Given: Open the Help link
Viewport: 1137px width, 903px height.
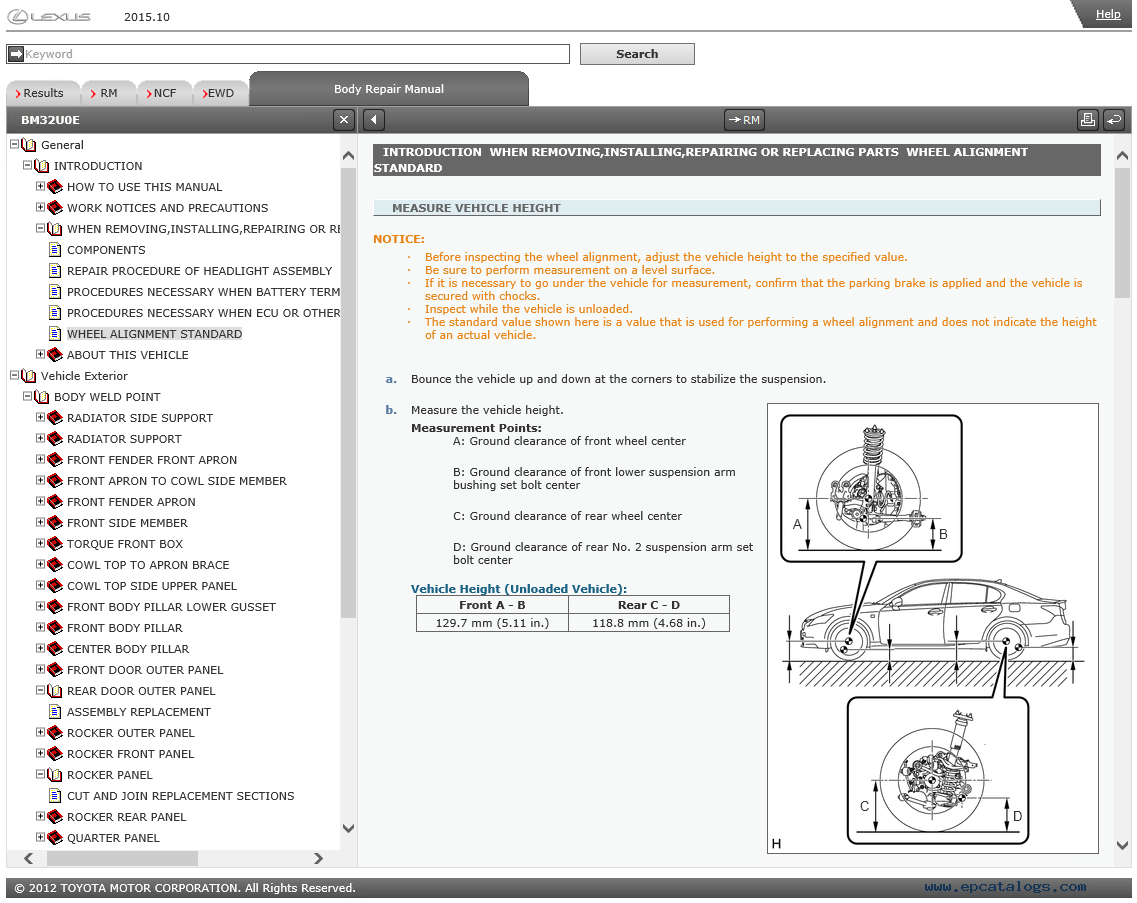Looking at the screenshot, I should pos(1107,14).
